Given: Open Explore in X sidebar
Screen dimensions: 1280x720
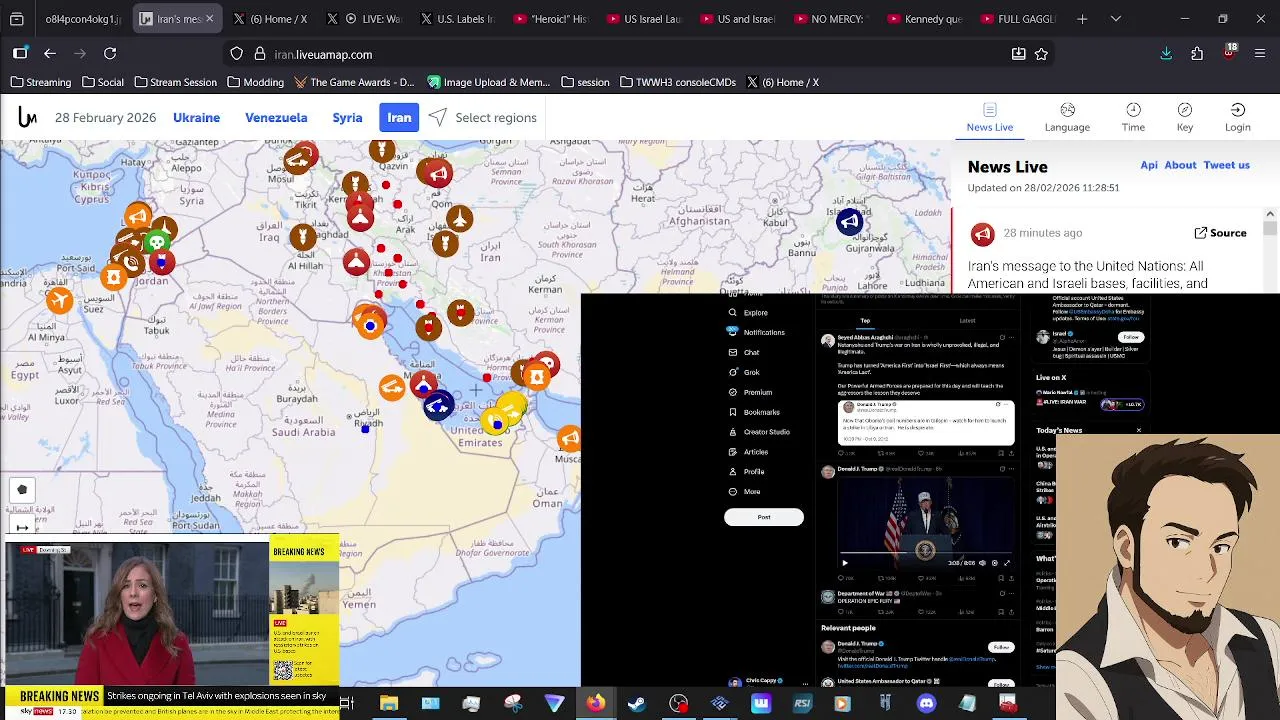Looking at the screenshot, I should 748,313.
